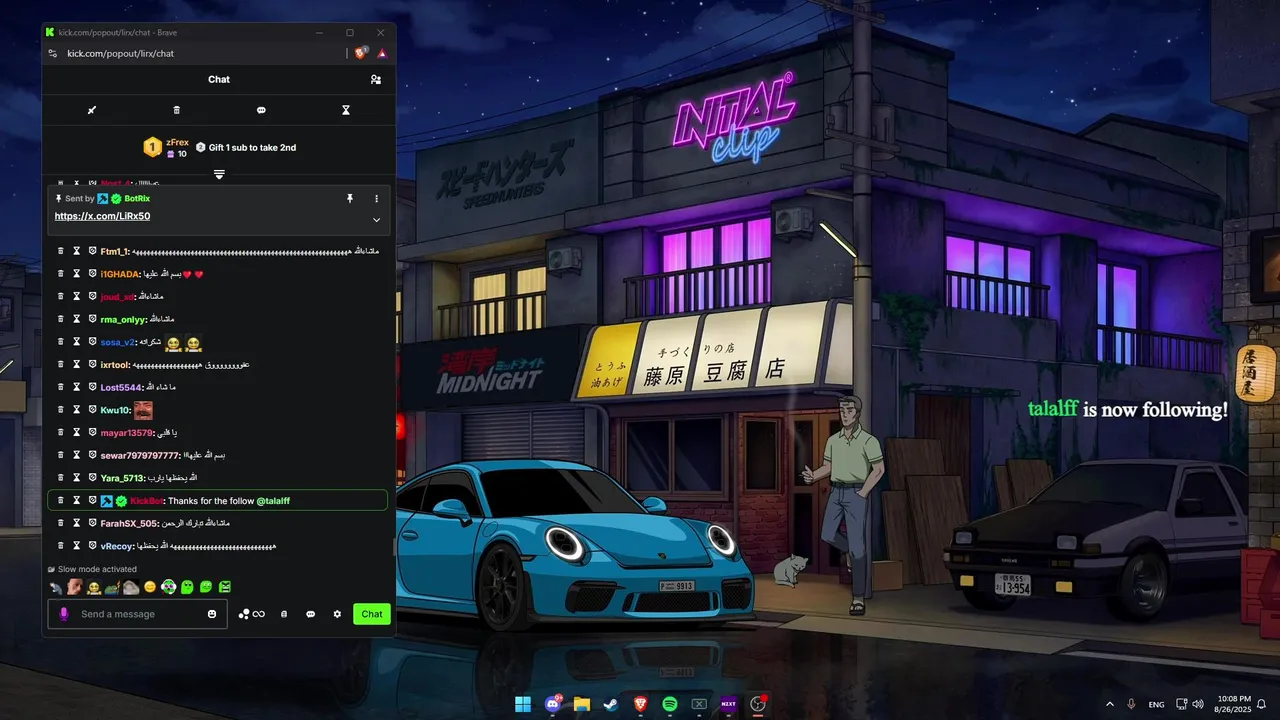Image resolution: width=1280 pixels, height=720 pixels.
Task: Timeout user sewar7979797777
Action: [76, 455]
